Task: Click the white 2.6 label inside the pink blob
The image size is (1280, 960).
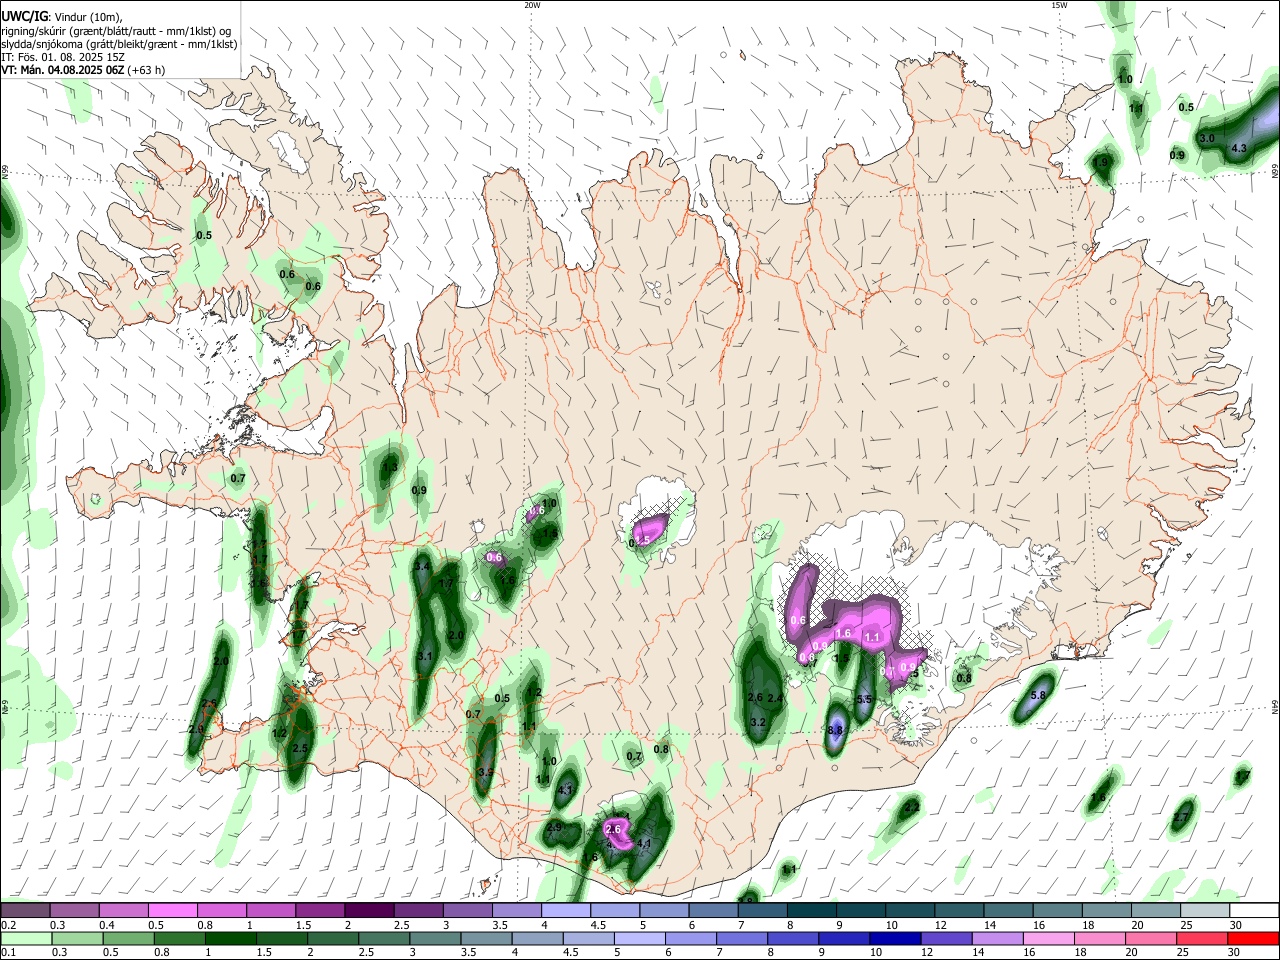Action: 614,829
